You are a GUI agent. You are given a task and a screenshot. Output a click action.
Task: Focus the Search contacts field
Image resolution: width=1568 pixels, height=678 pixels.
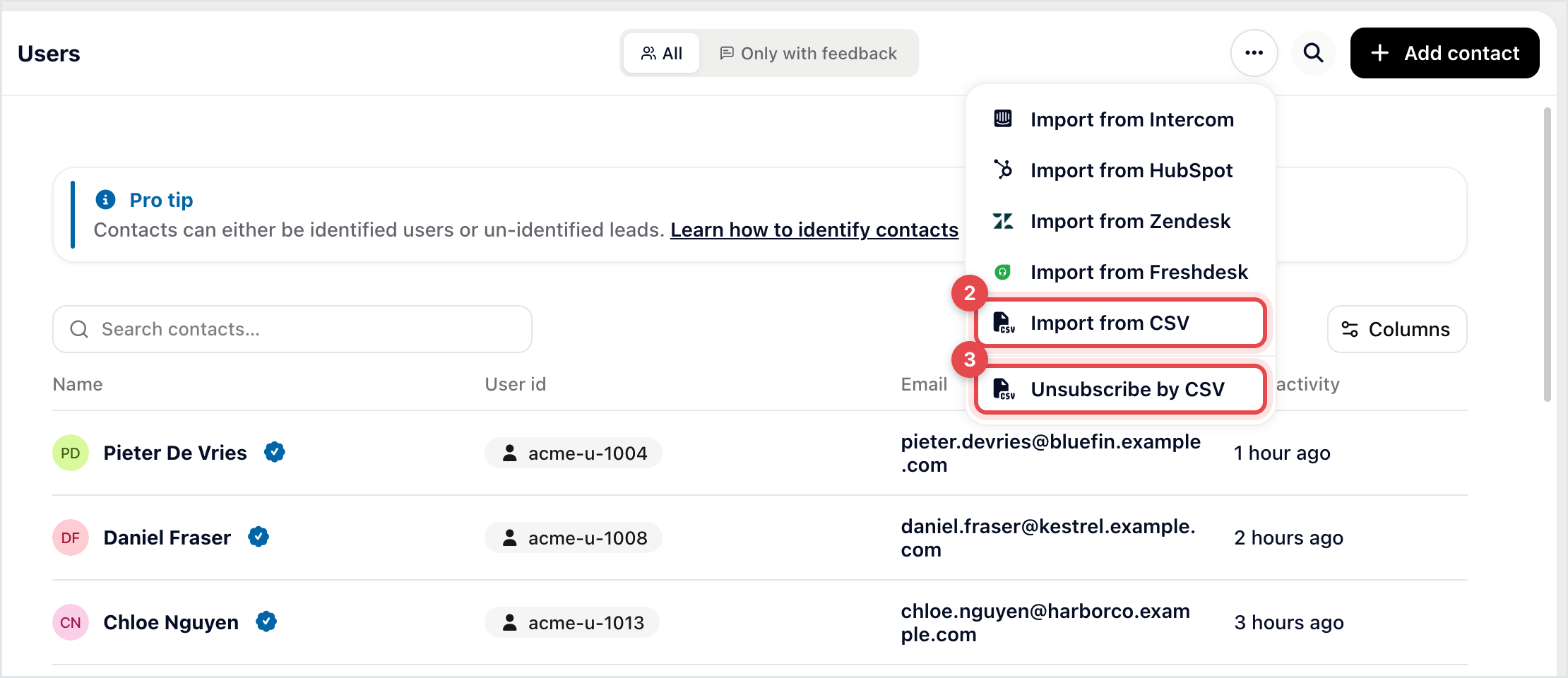click(x=292, y=329)
